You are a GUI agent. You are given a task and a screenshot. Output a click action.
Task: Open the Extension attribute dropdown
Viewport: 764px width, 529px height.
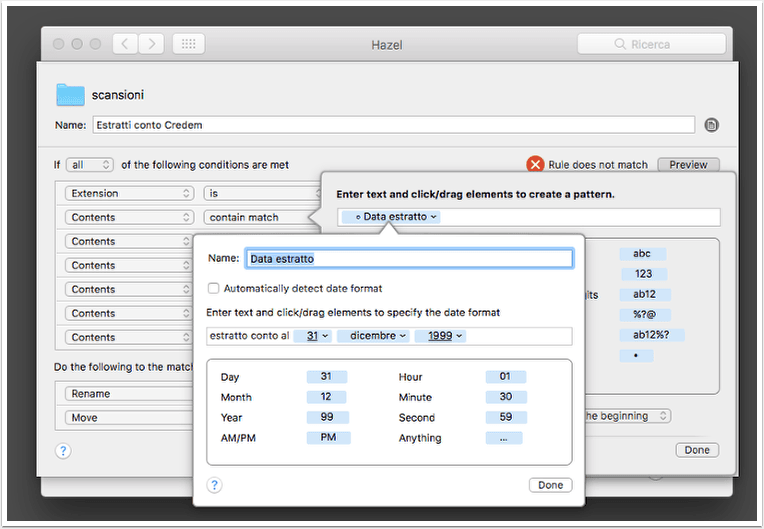pos(129,193)
